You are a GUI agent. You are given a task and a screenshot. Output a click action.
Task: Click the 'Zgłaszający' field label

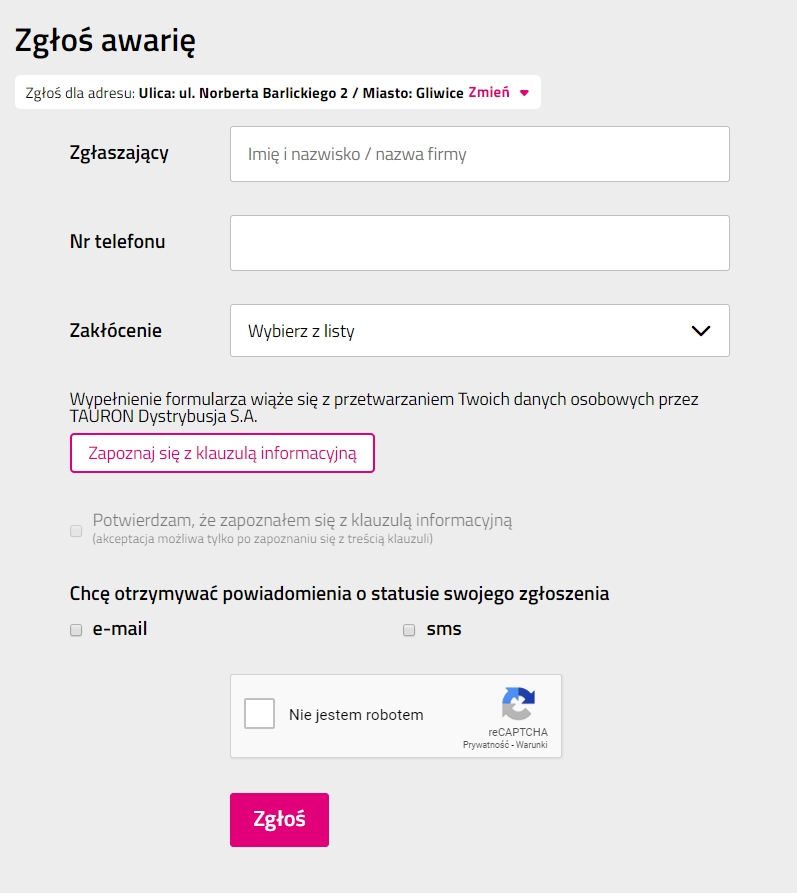coord(119,153)
